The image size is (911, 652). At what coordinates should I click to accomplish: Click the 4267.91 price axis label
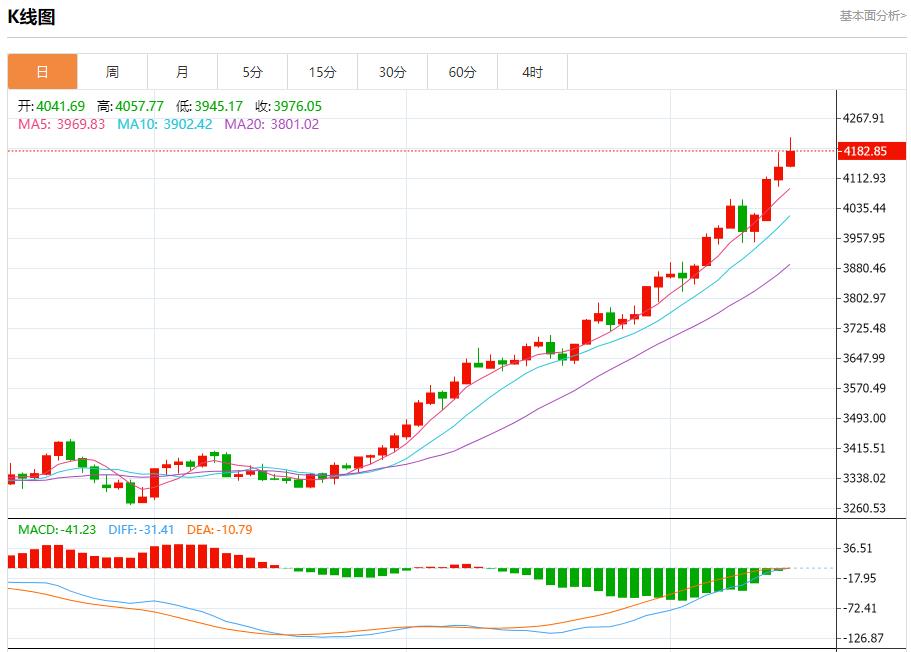click(864, 118)
